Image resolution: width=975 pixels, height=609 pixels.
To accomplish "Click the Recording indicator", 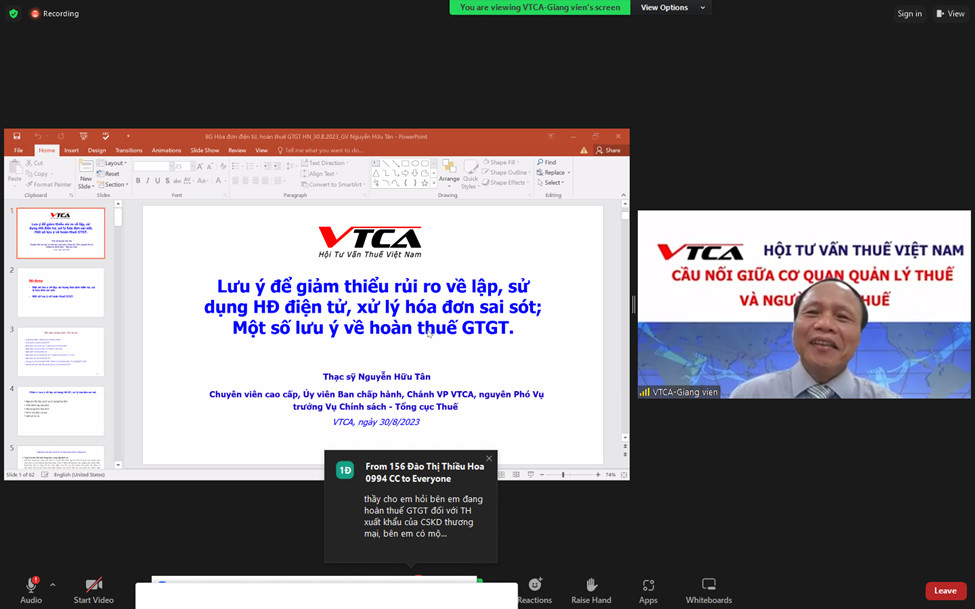I will 55,13.
